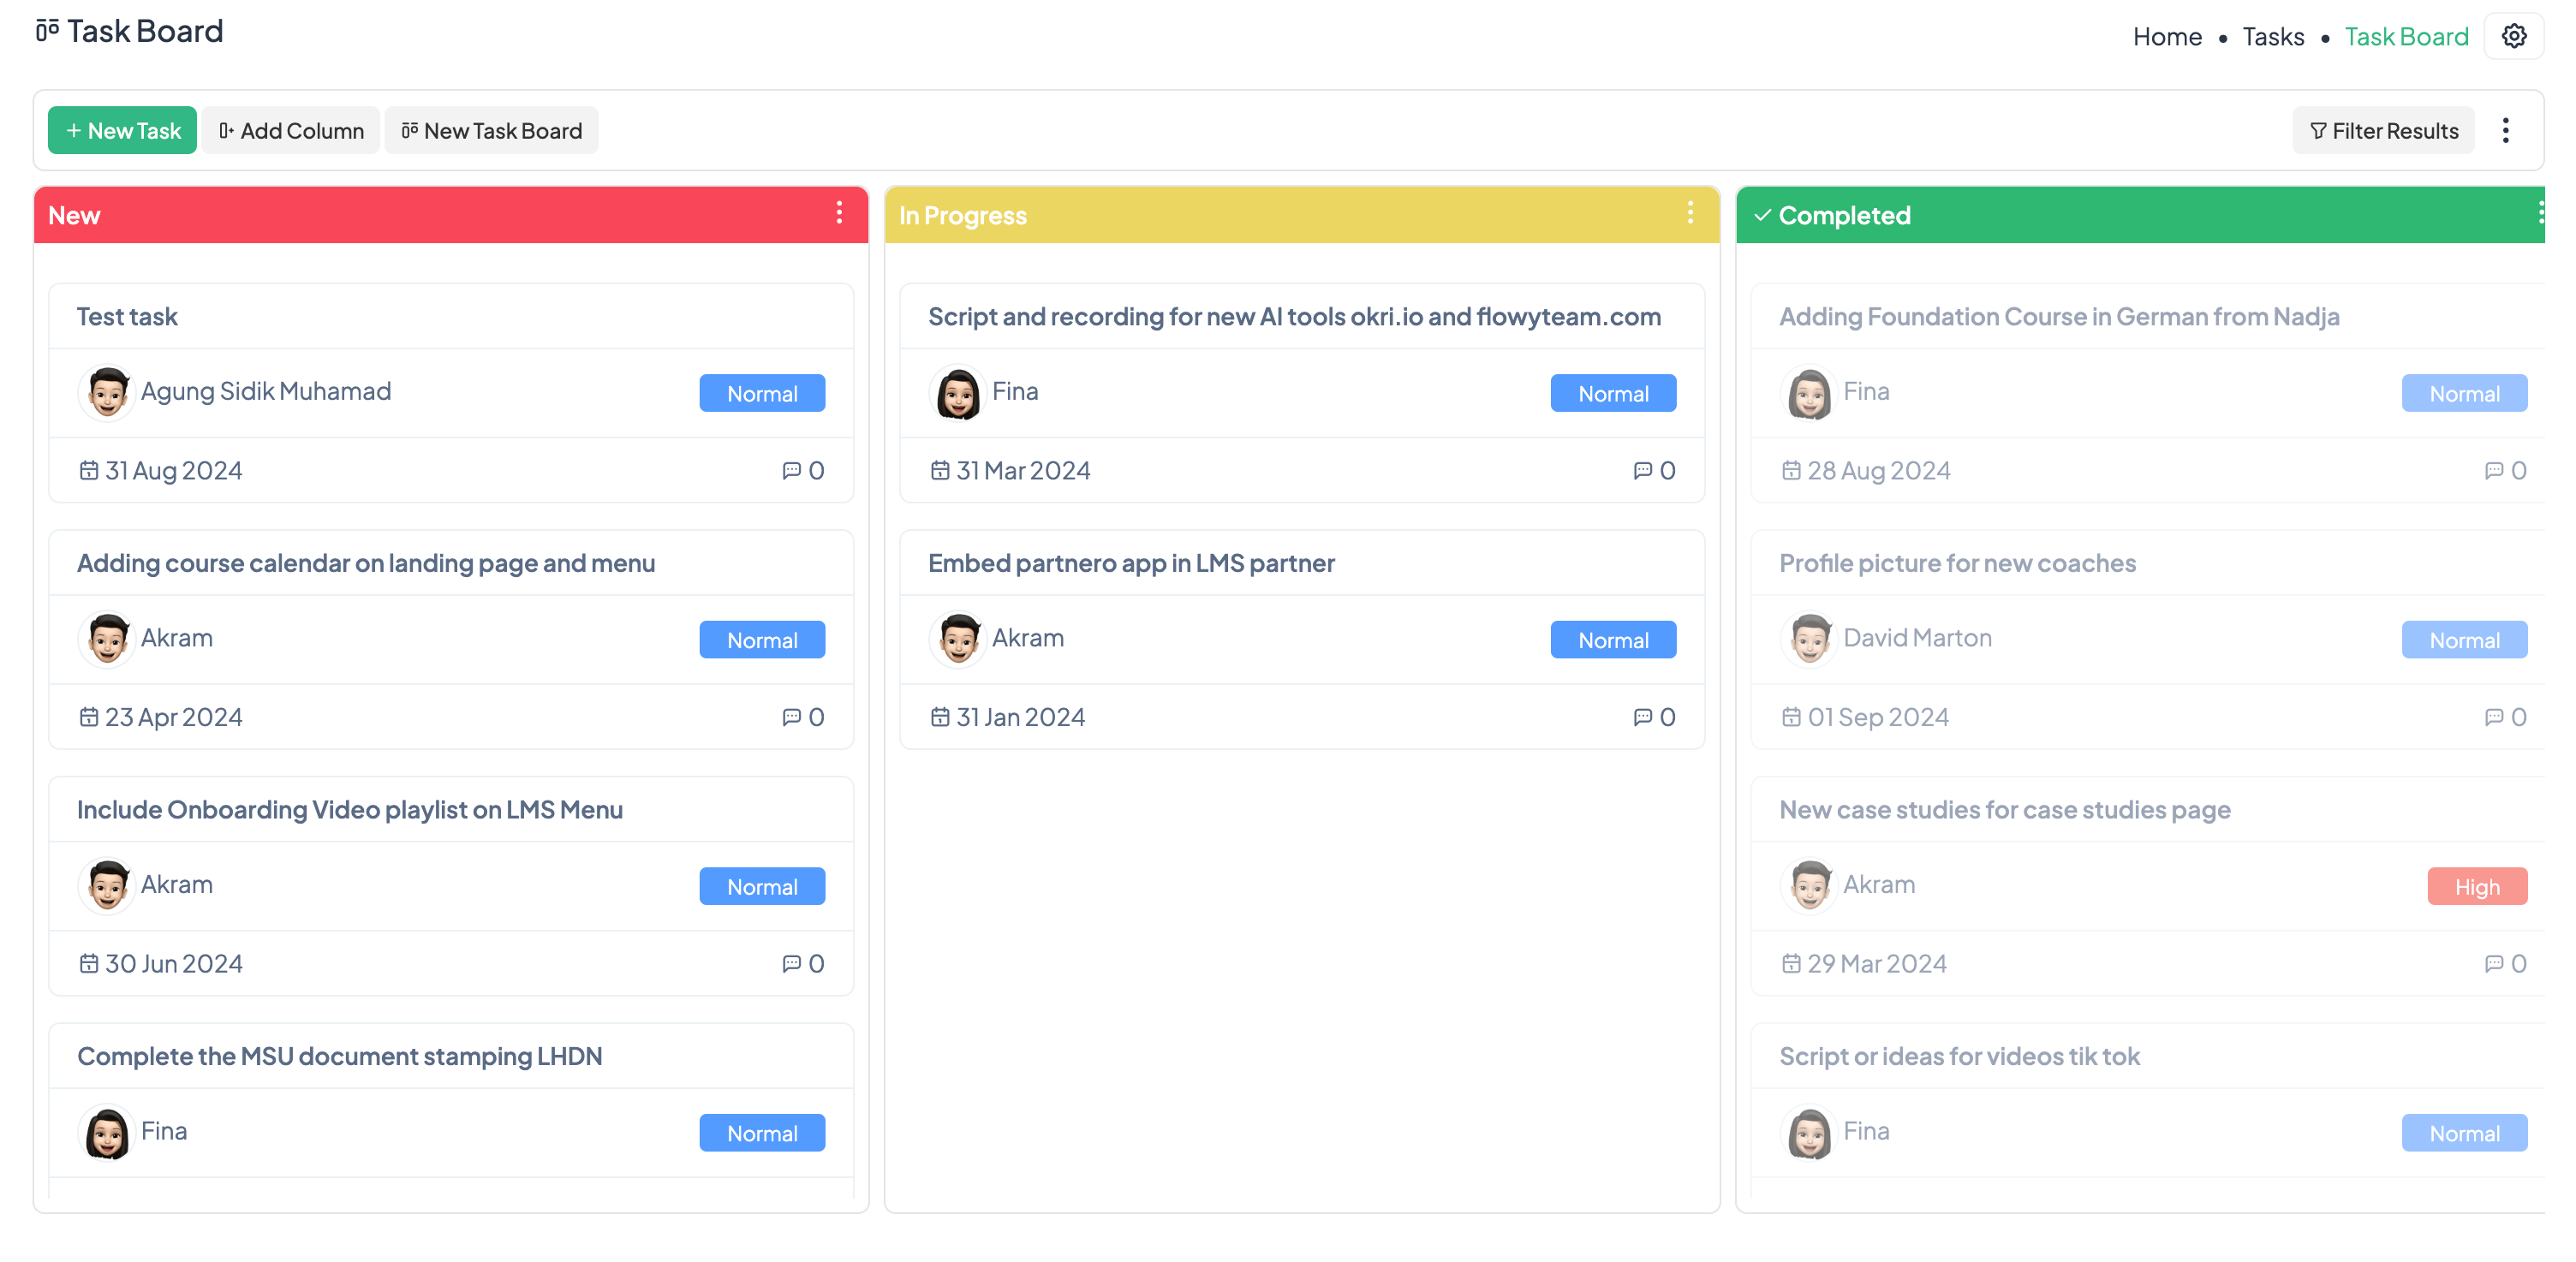Open Include Onboarding Video playlist task

pyautogui.click(x=350, y=810)
